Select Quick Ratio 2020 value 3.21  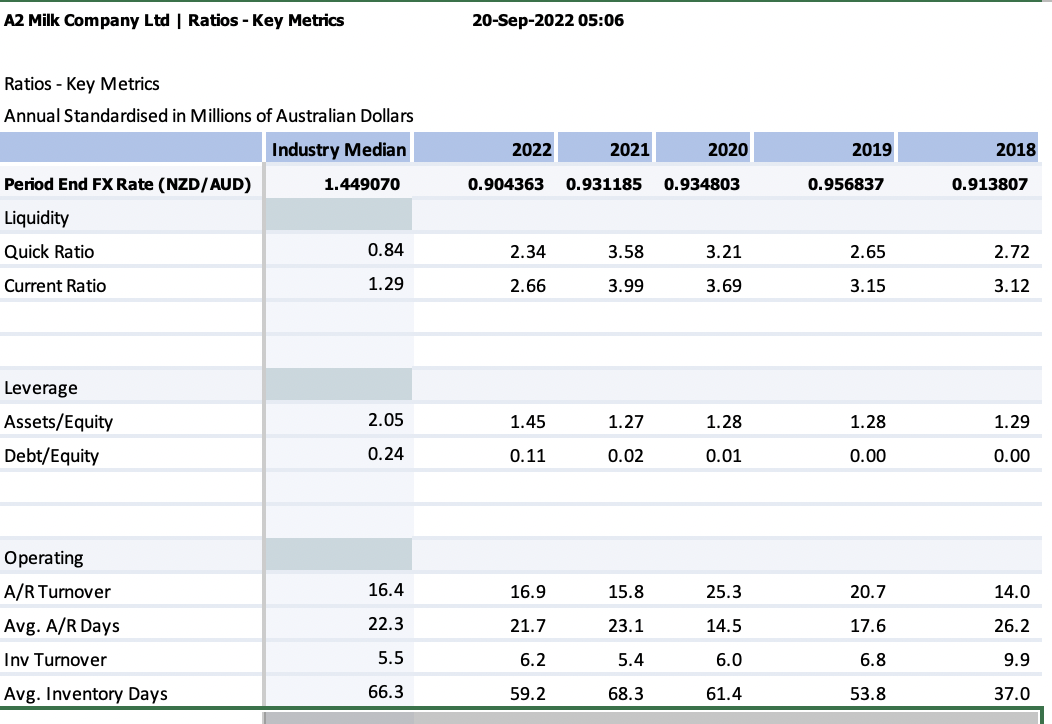coord(724,252)
